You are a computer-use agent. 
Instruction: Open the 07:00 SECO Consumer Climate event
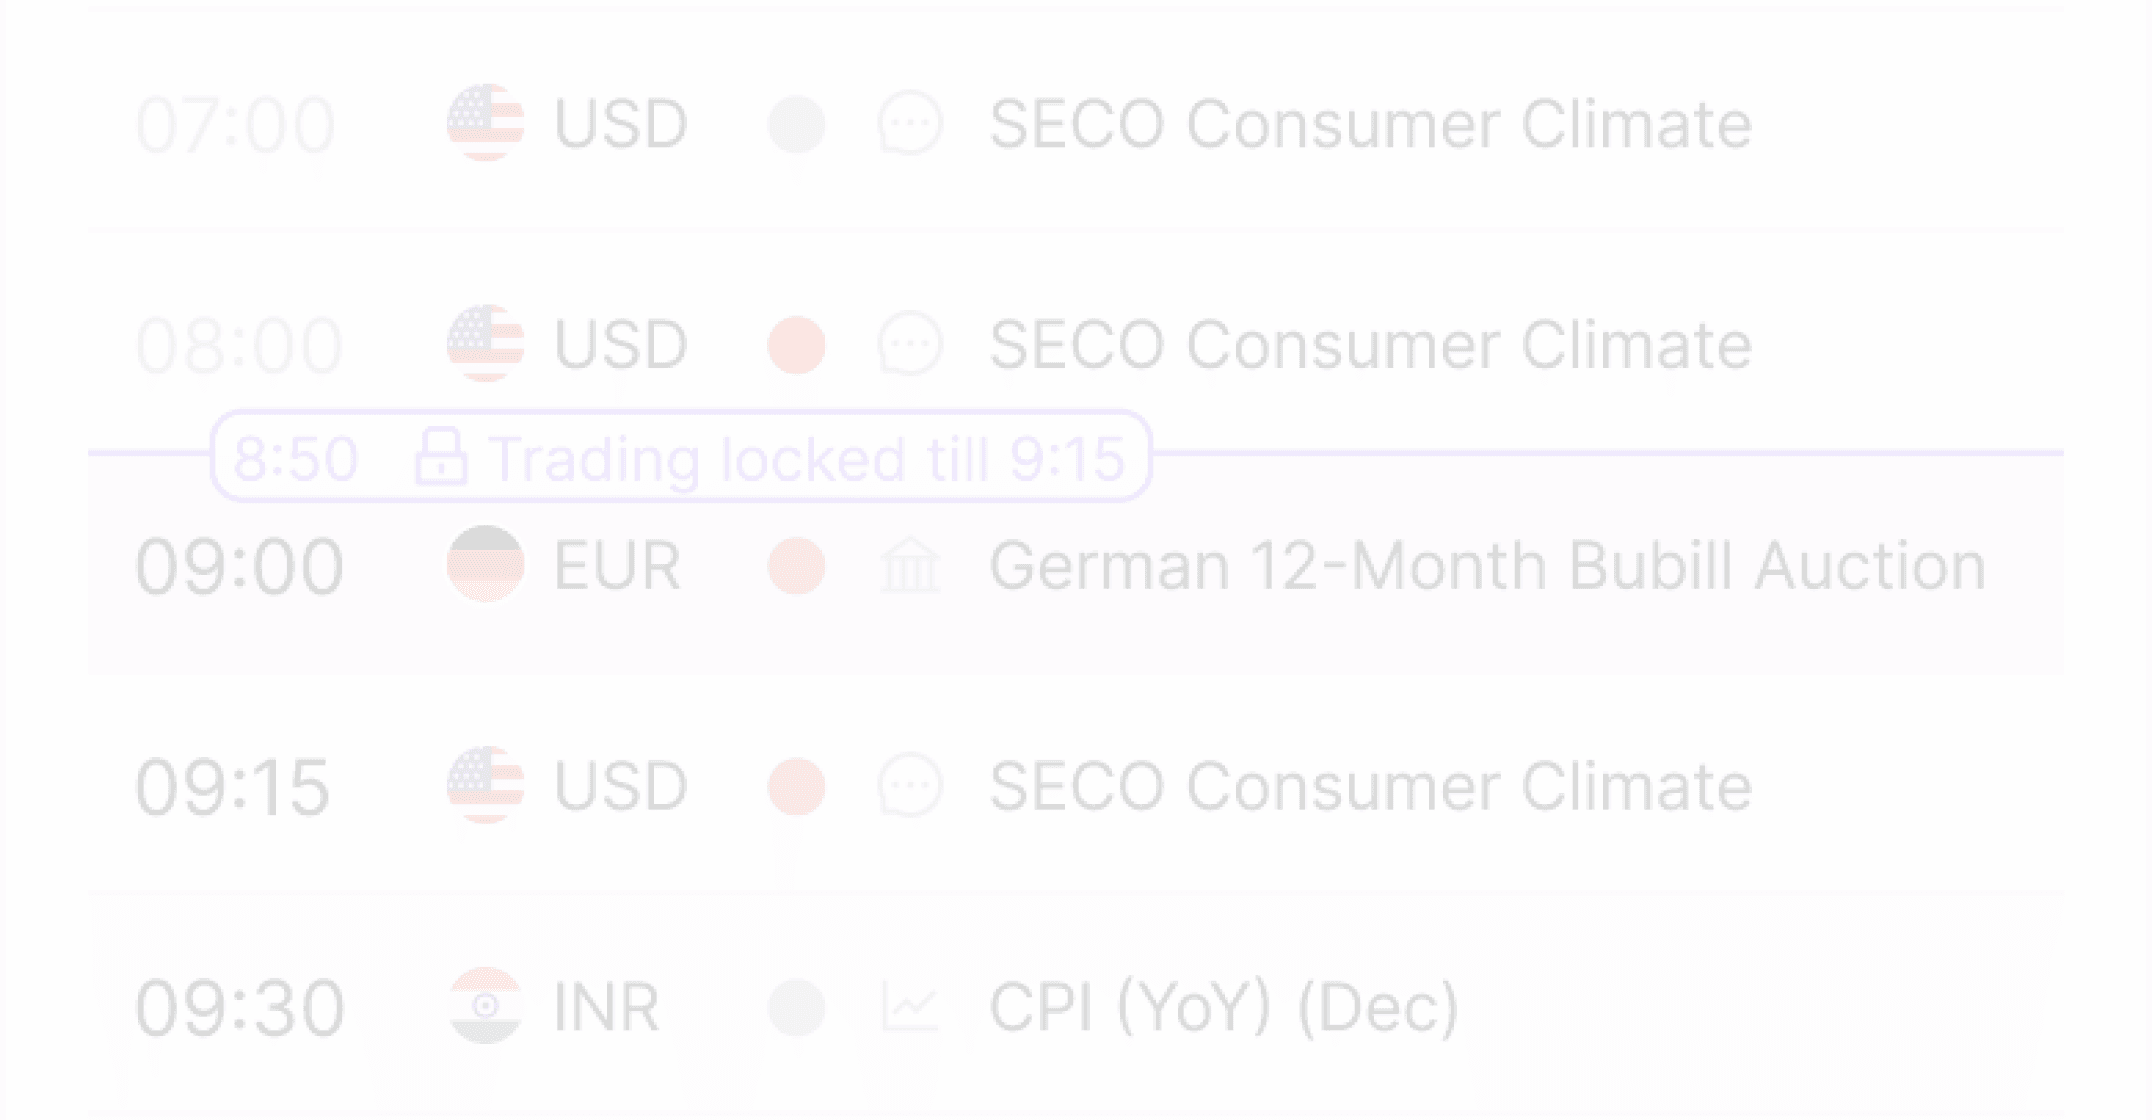tap(1370, 124)
